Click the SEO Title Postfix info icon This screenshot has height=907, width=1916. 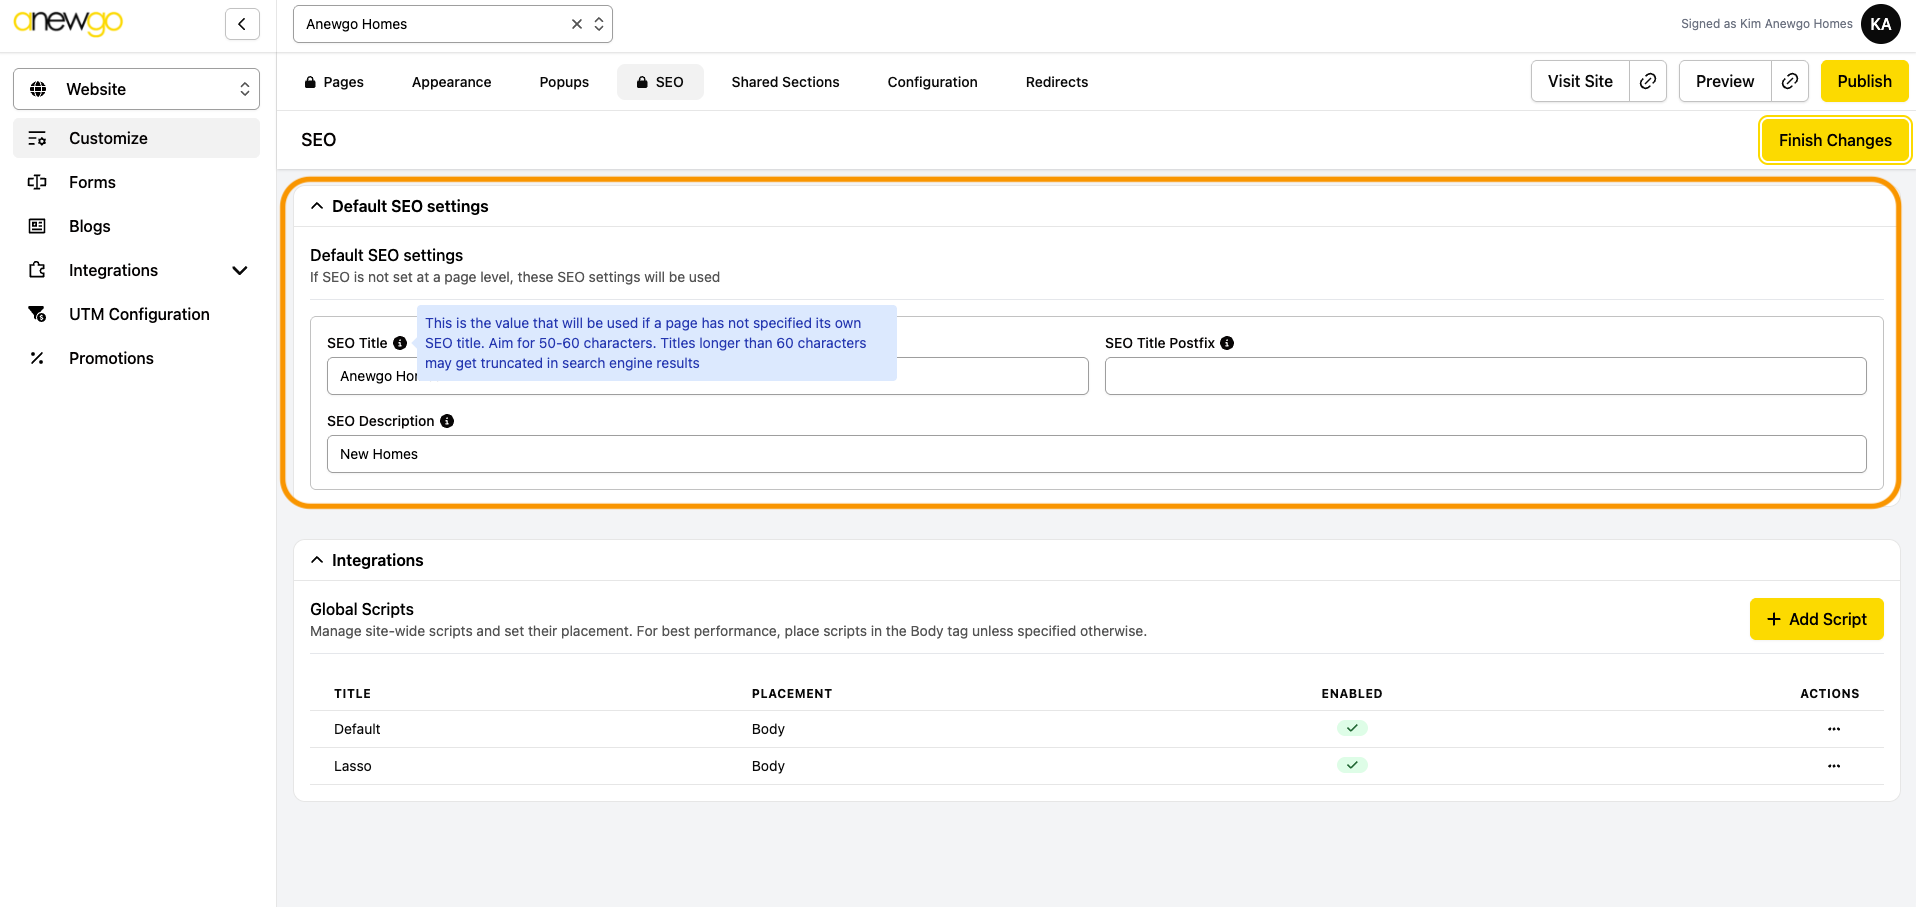coord(1227,343)
